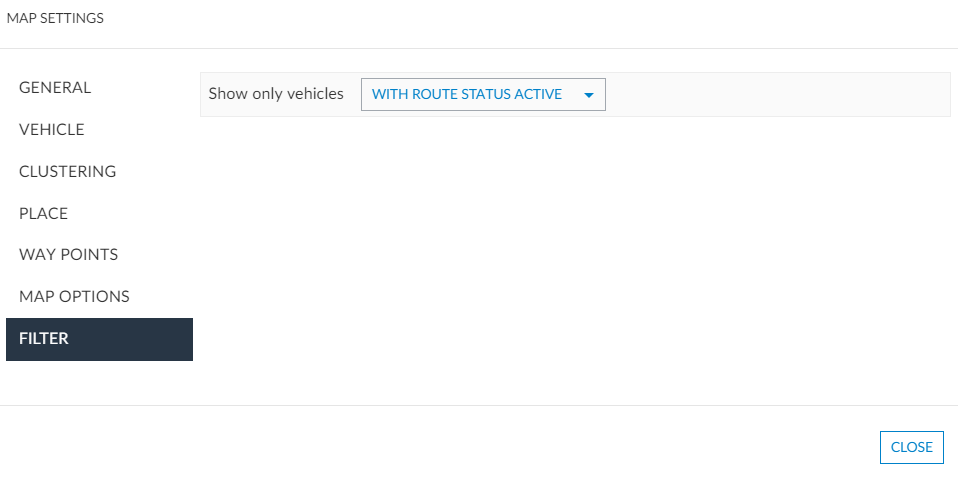
Task: Click blank content area below filter row
Action: pos(575,260)
